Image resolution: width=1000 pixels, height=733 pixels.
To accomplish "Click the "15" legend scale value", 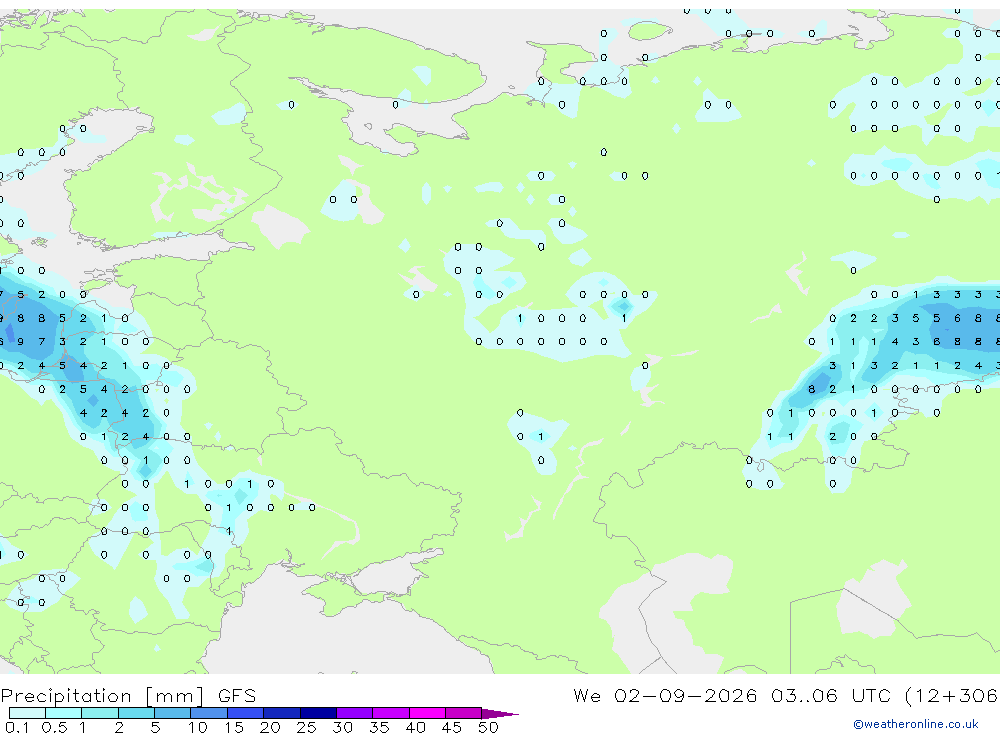I will click(x=234, y=727).
